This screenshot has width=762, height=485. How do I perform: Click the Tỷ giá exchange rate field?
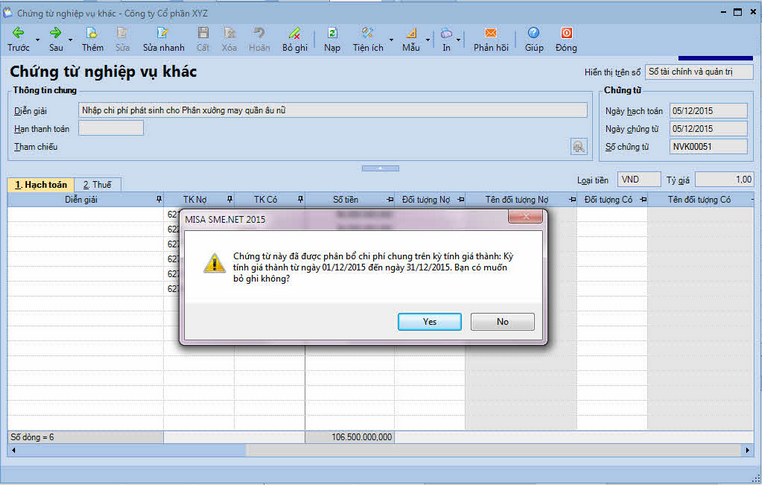click(724, 179)
